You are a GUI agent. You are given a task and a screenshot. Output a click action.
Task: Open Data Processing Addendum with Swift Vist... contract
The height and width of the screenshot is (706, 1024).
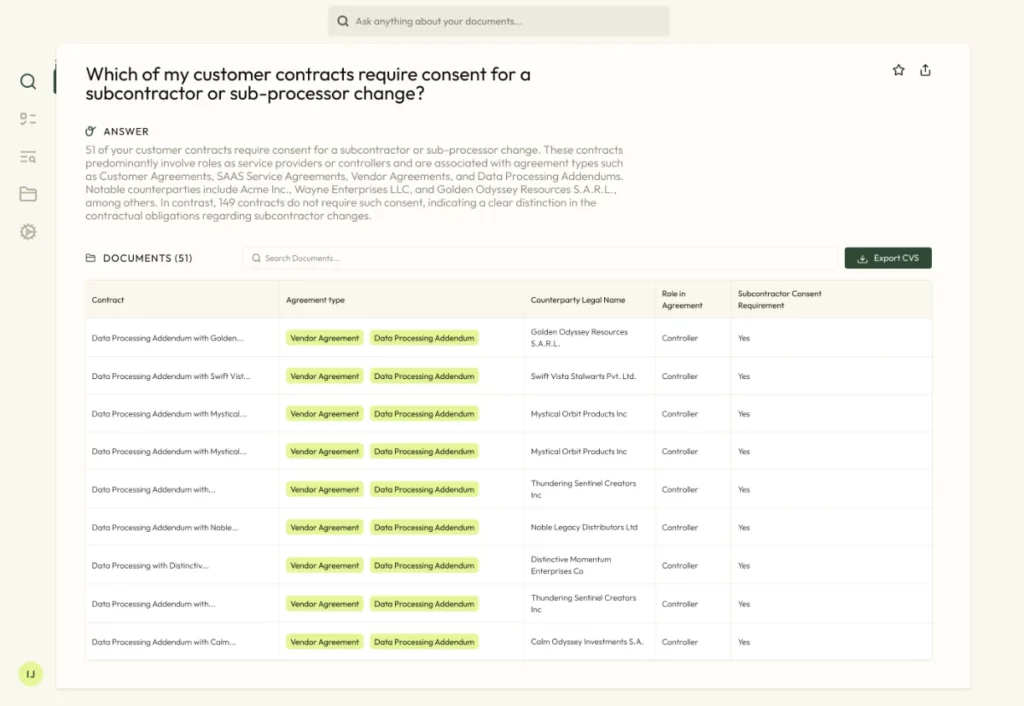pos(170,376)
